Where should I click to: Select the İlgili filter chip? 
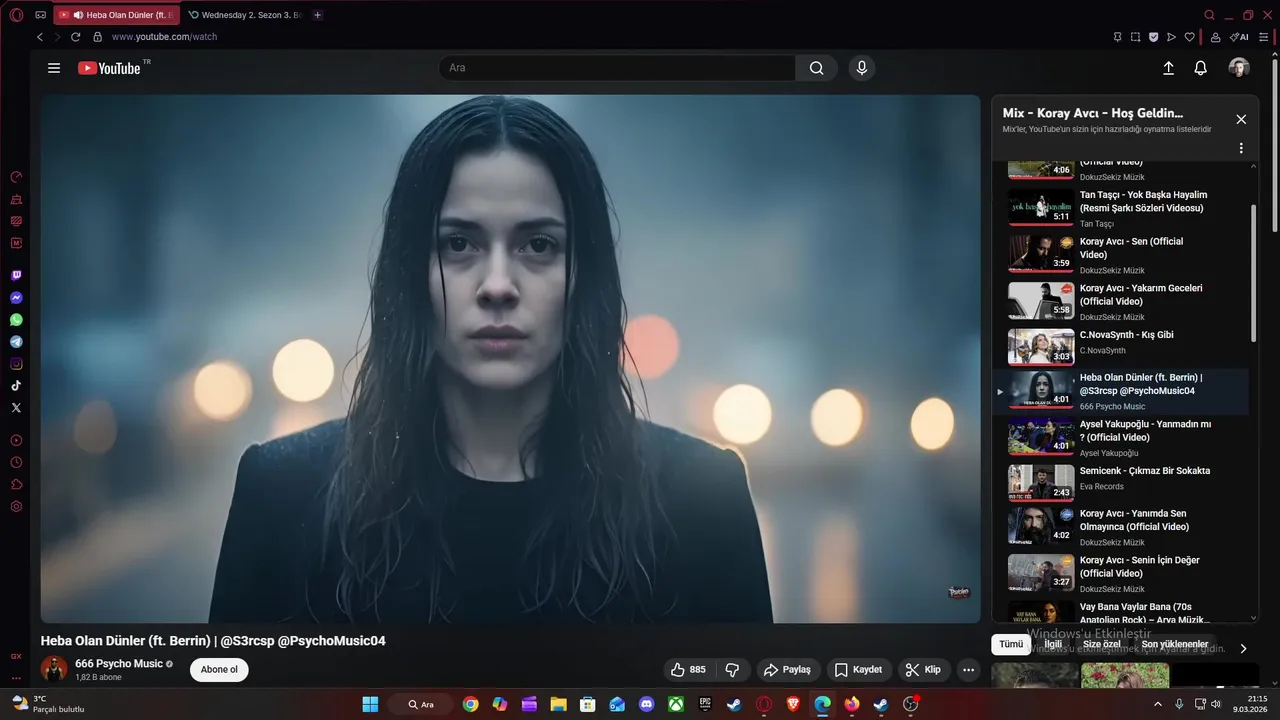coord(1053,644)
